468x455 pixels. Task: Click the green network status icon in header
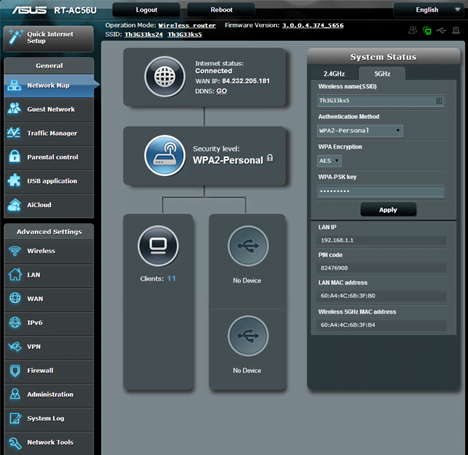[427, 31]
